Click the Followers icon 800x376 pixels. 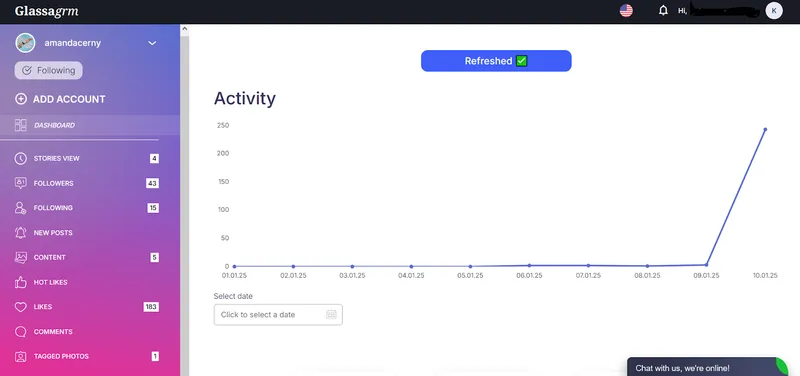pyautogui.click(x=20, y=183)
